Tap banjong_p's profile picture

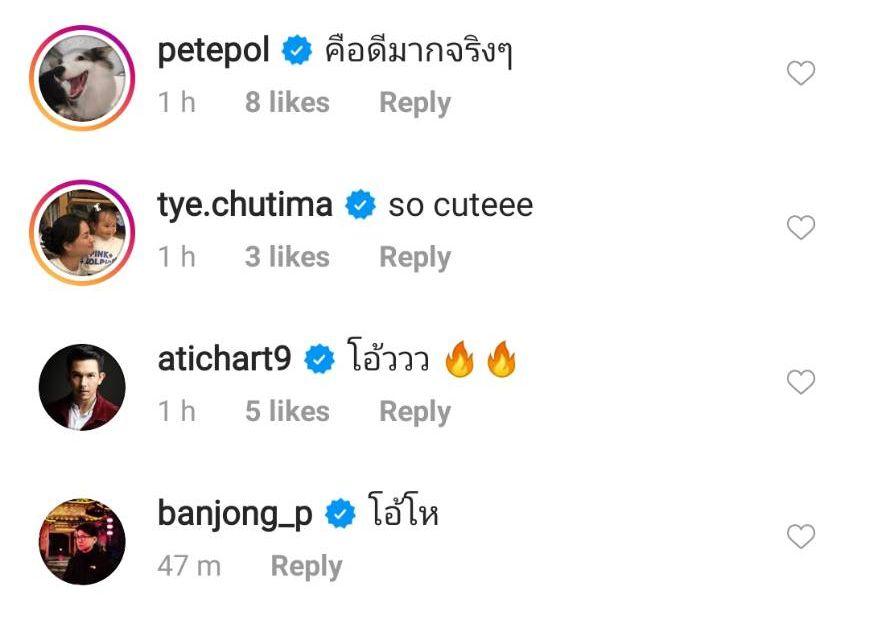click(x=82, y=541)
